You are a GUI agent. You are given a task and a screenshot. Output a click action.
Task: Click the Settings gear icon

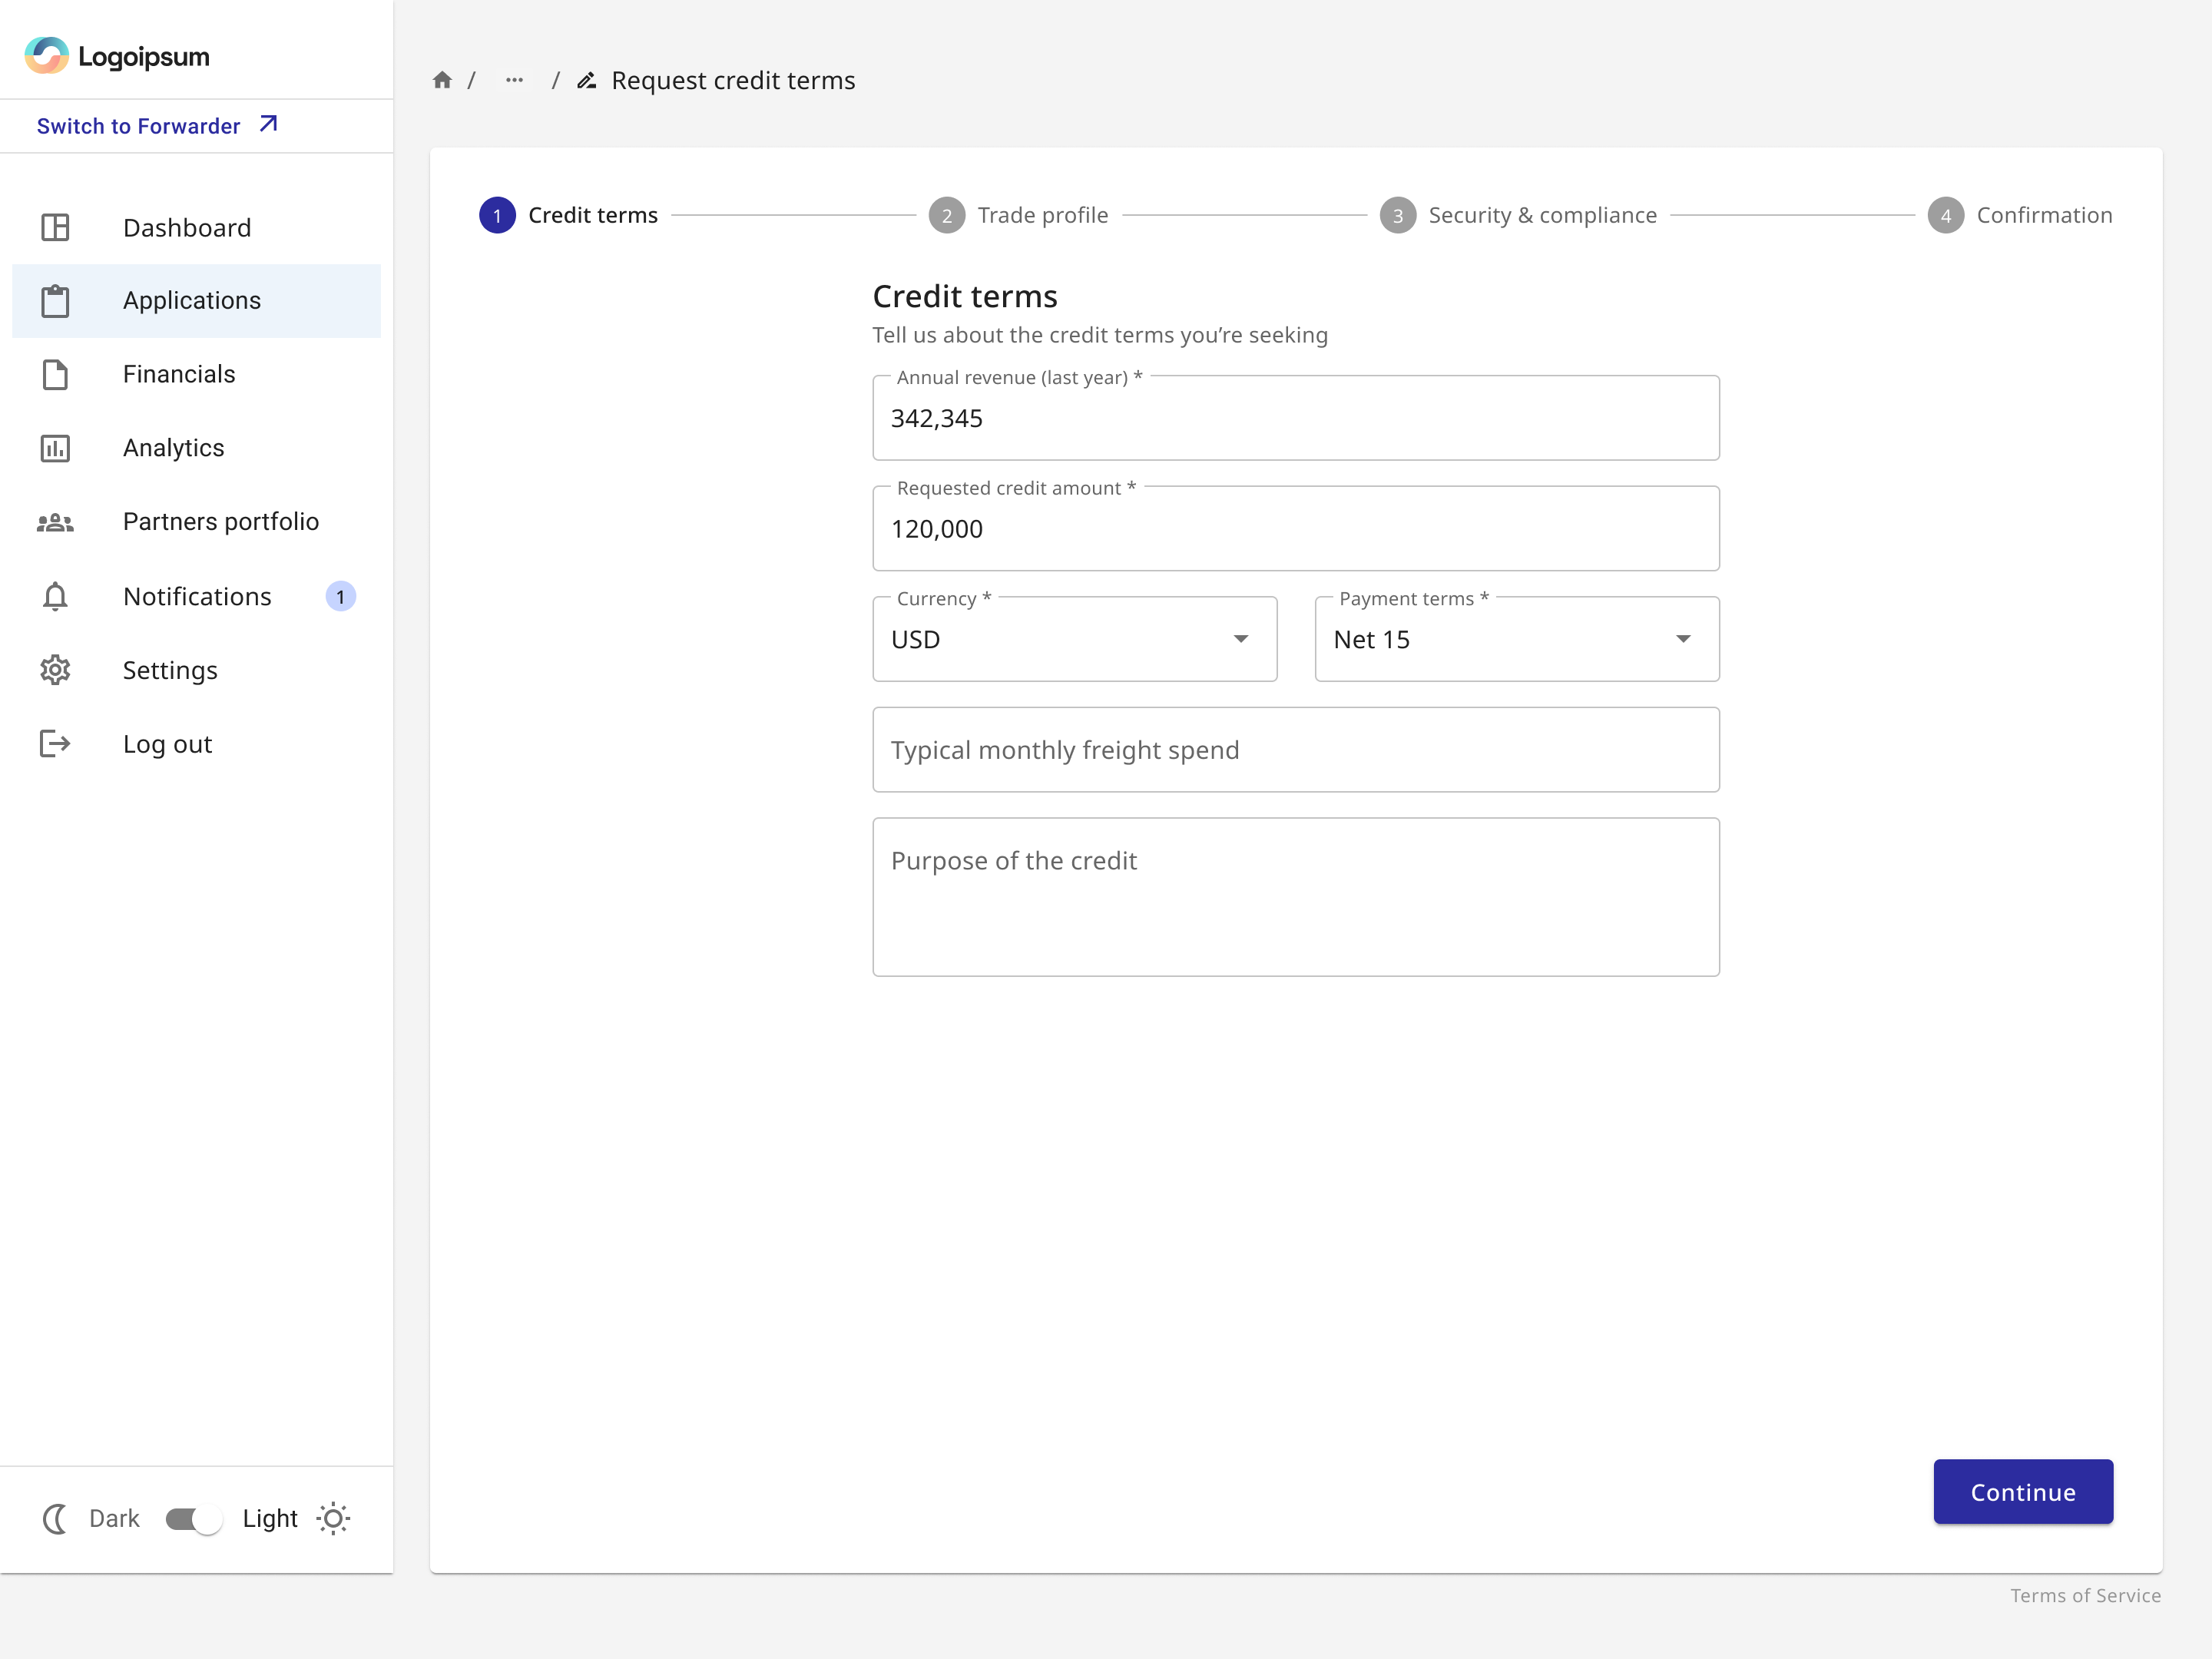(55, 670)
